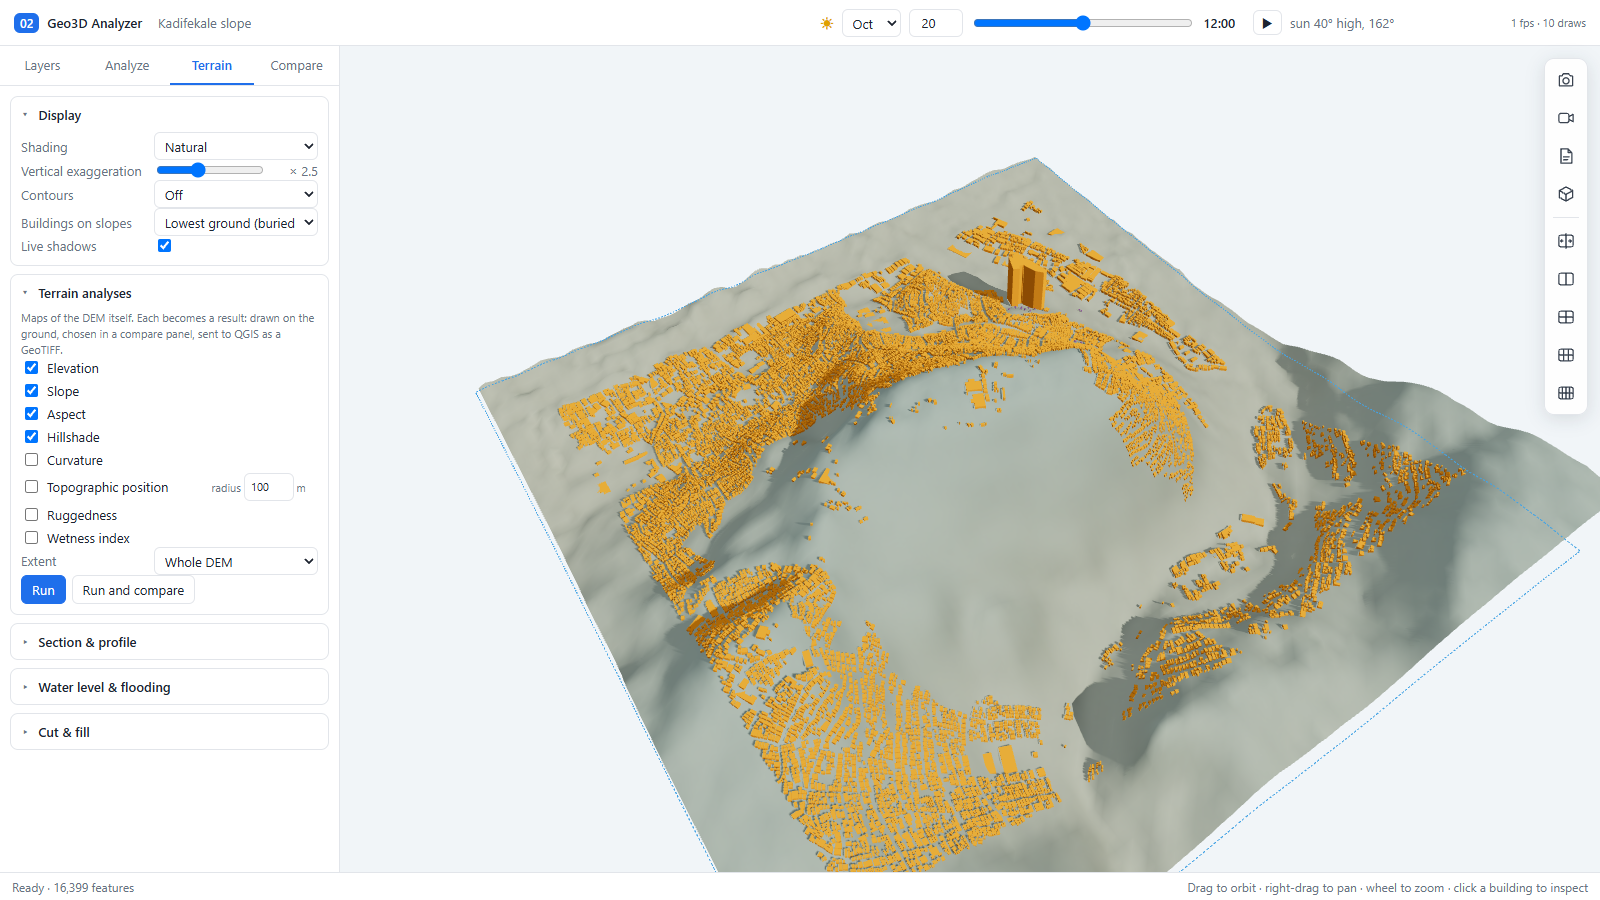Expand the Water level & flooding panel
The width and height of the screenshot is (1600, 900).
pyautogui.click(x=169, y=687)
